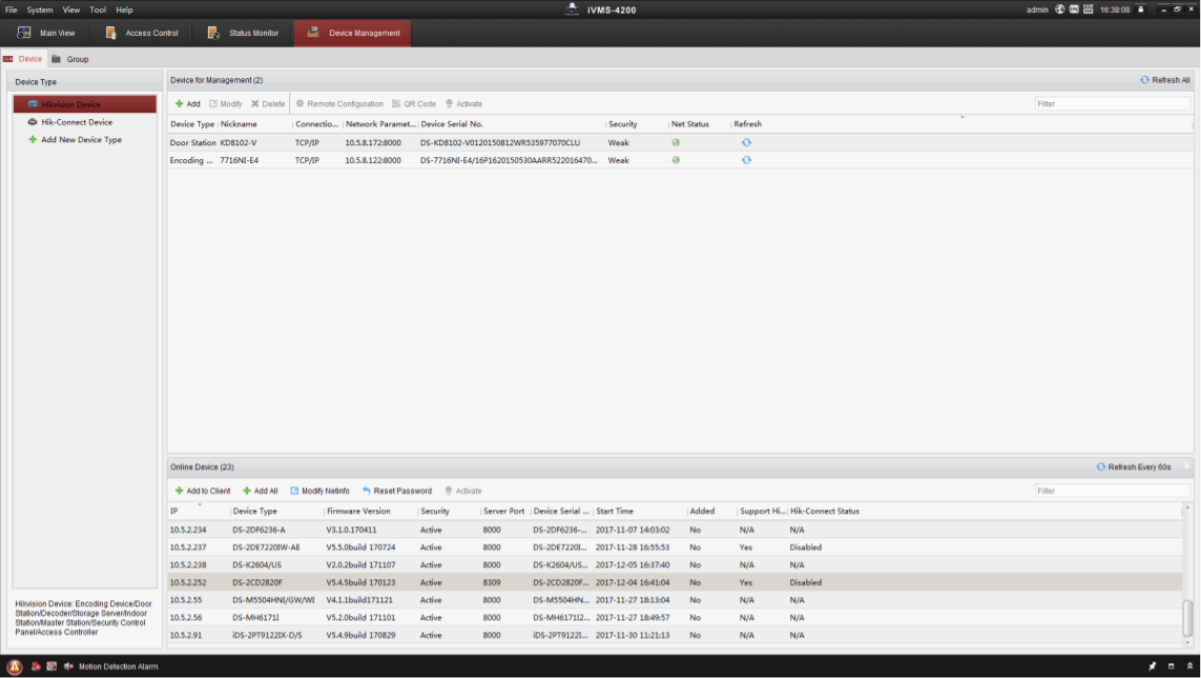The image size is (1201, 678).
Task: Click Activate in online device toolbar
Action: [463, 491]
